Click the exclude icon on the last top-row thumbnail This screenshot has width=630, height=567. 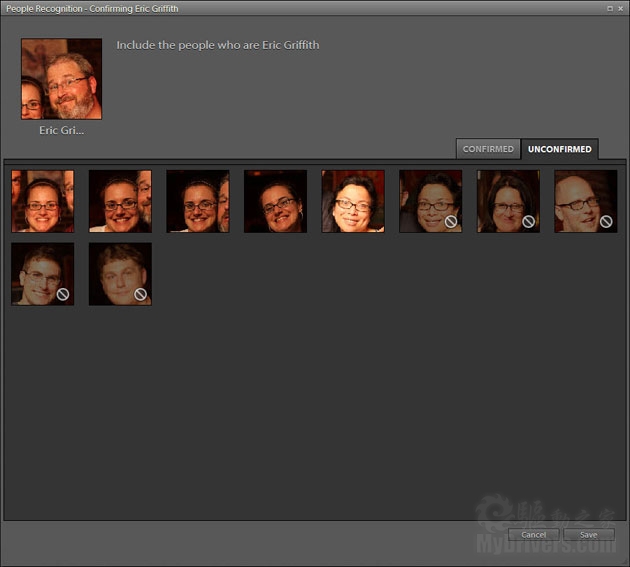point(606,222)
